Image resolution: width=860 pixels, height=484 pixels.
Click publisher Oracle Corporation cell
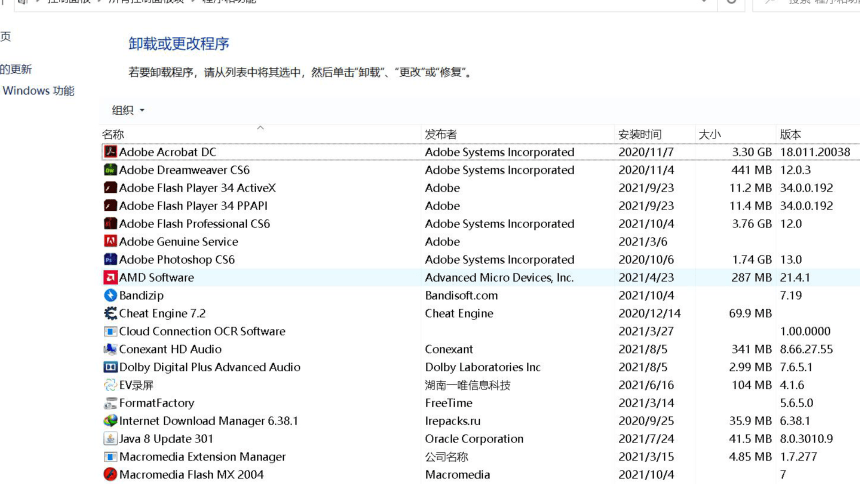point(474,439)
